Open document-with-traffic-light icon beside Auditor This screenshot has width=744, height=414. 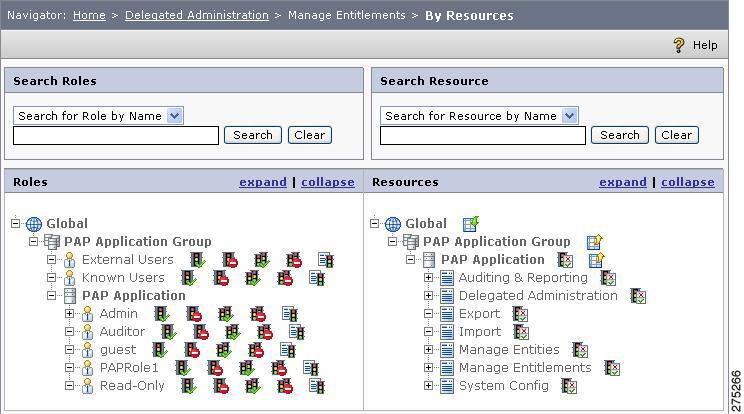tap(297, 332)
